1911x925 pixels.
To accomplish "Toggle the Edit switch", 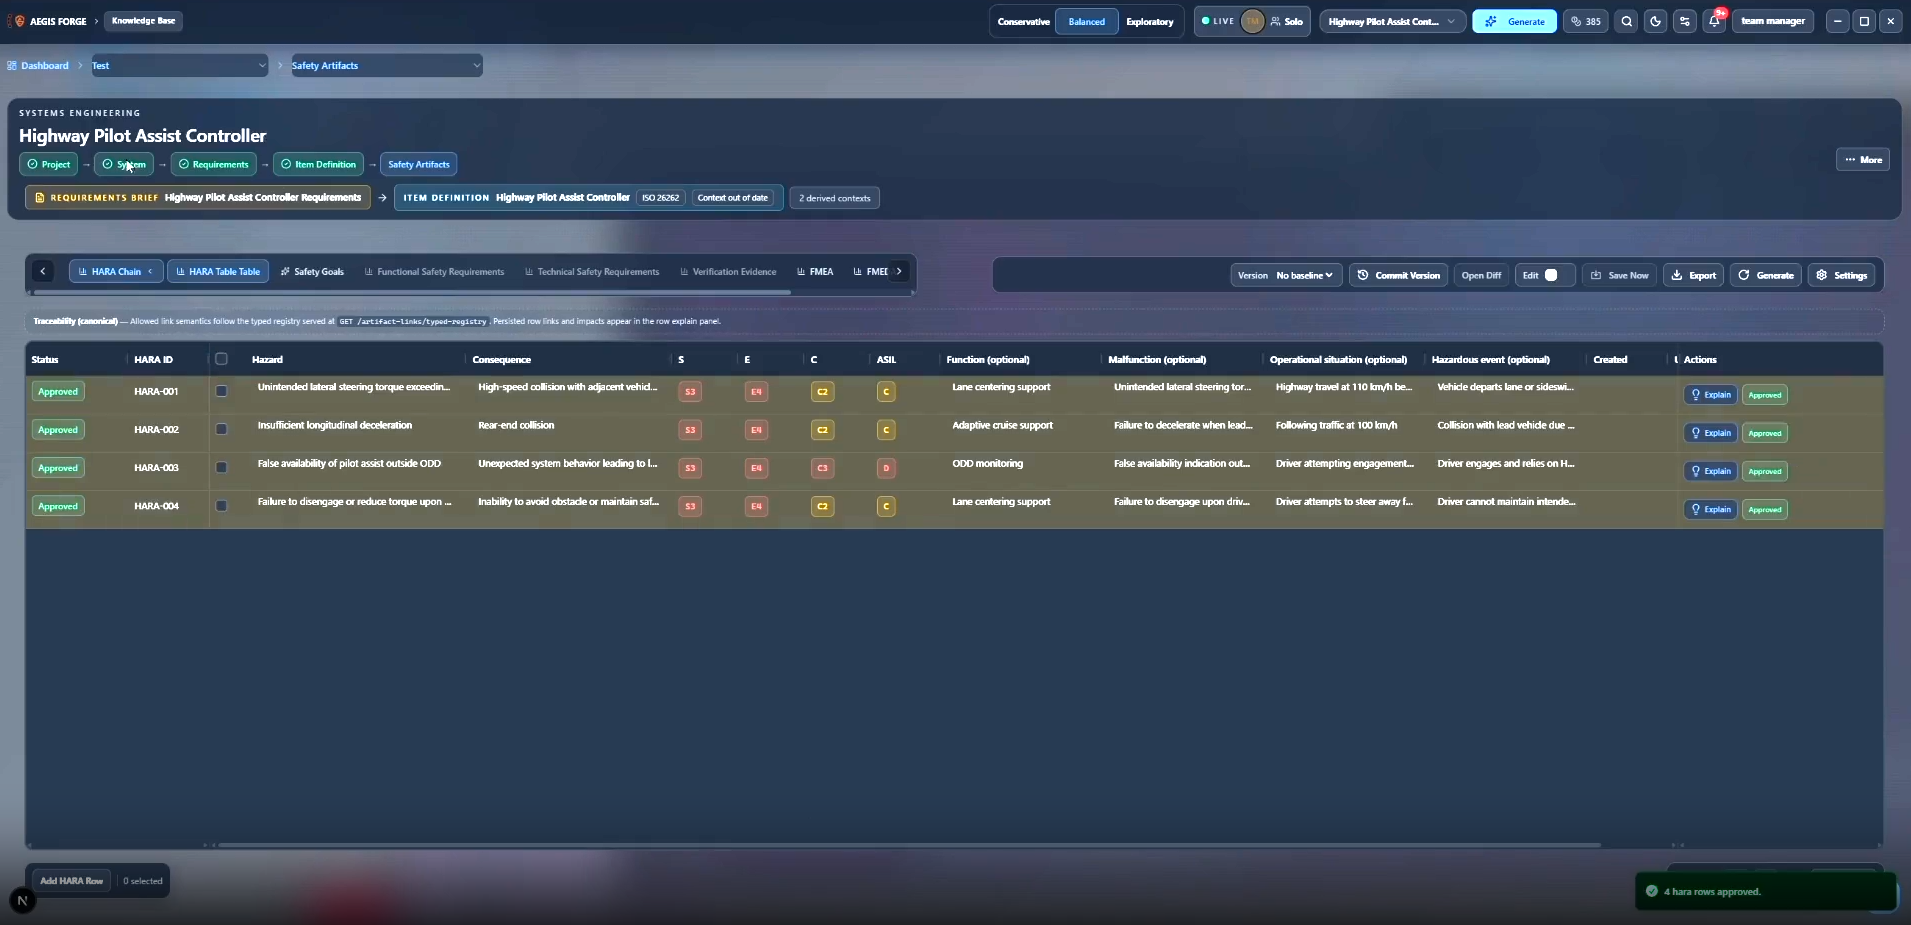I will [1551, 275].
